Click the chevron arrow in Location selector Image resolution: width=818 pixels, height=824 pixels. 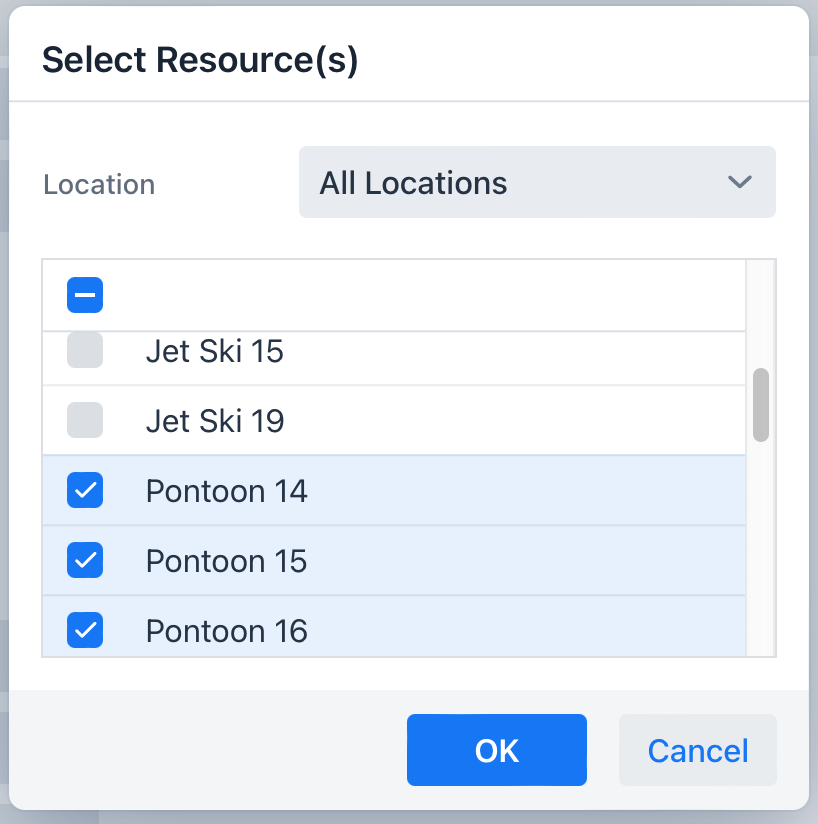point(740,182)
